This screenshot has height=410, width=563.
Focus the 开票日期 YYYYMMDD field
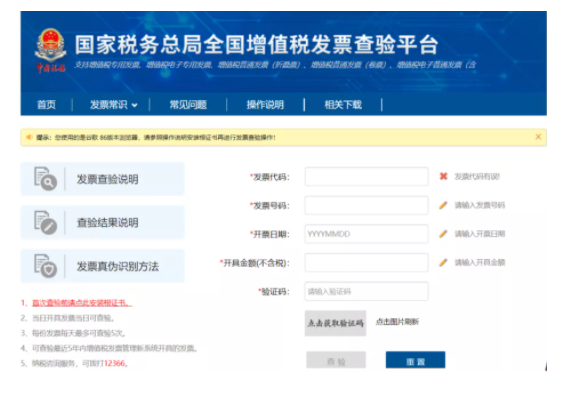click(366, 234)
